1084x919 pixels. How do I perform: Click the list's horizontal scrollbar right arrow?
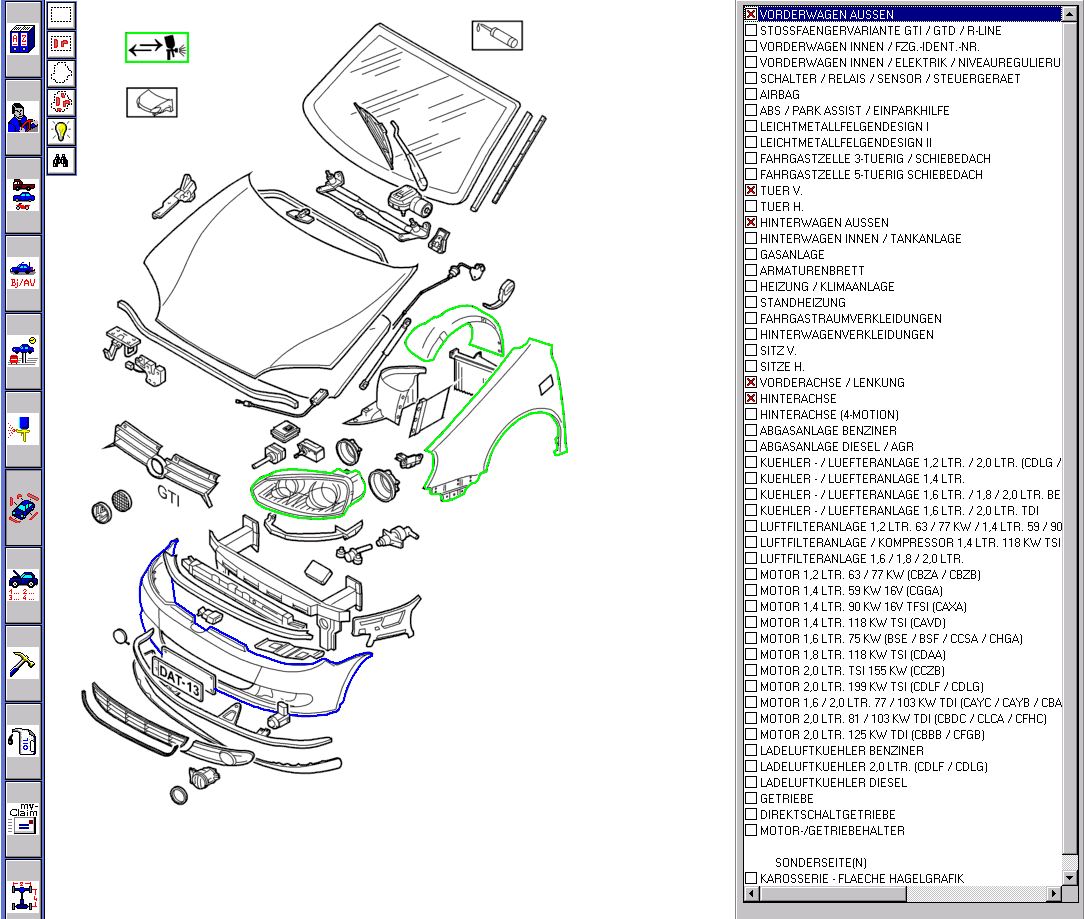pyautogui.click(x=1053, y=893)
